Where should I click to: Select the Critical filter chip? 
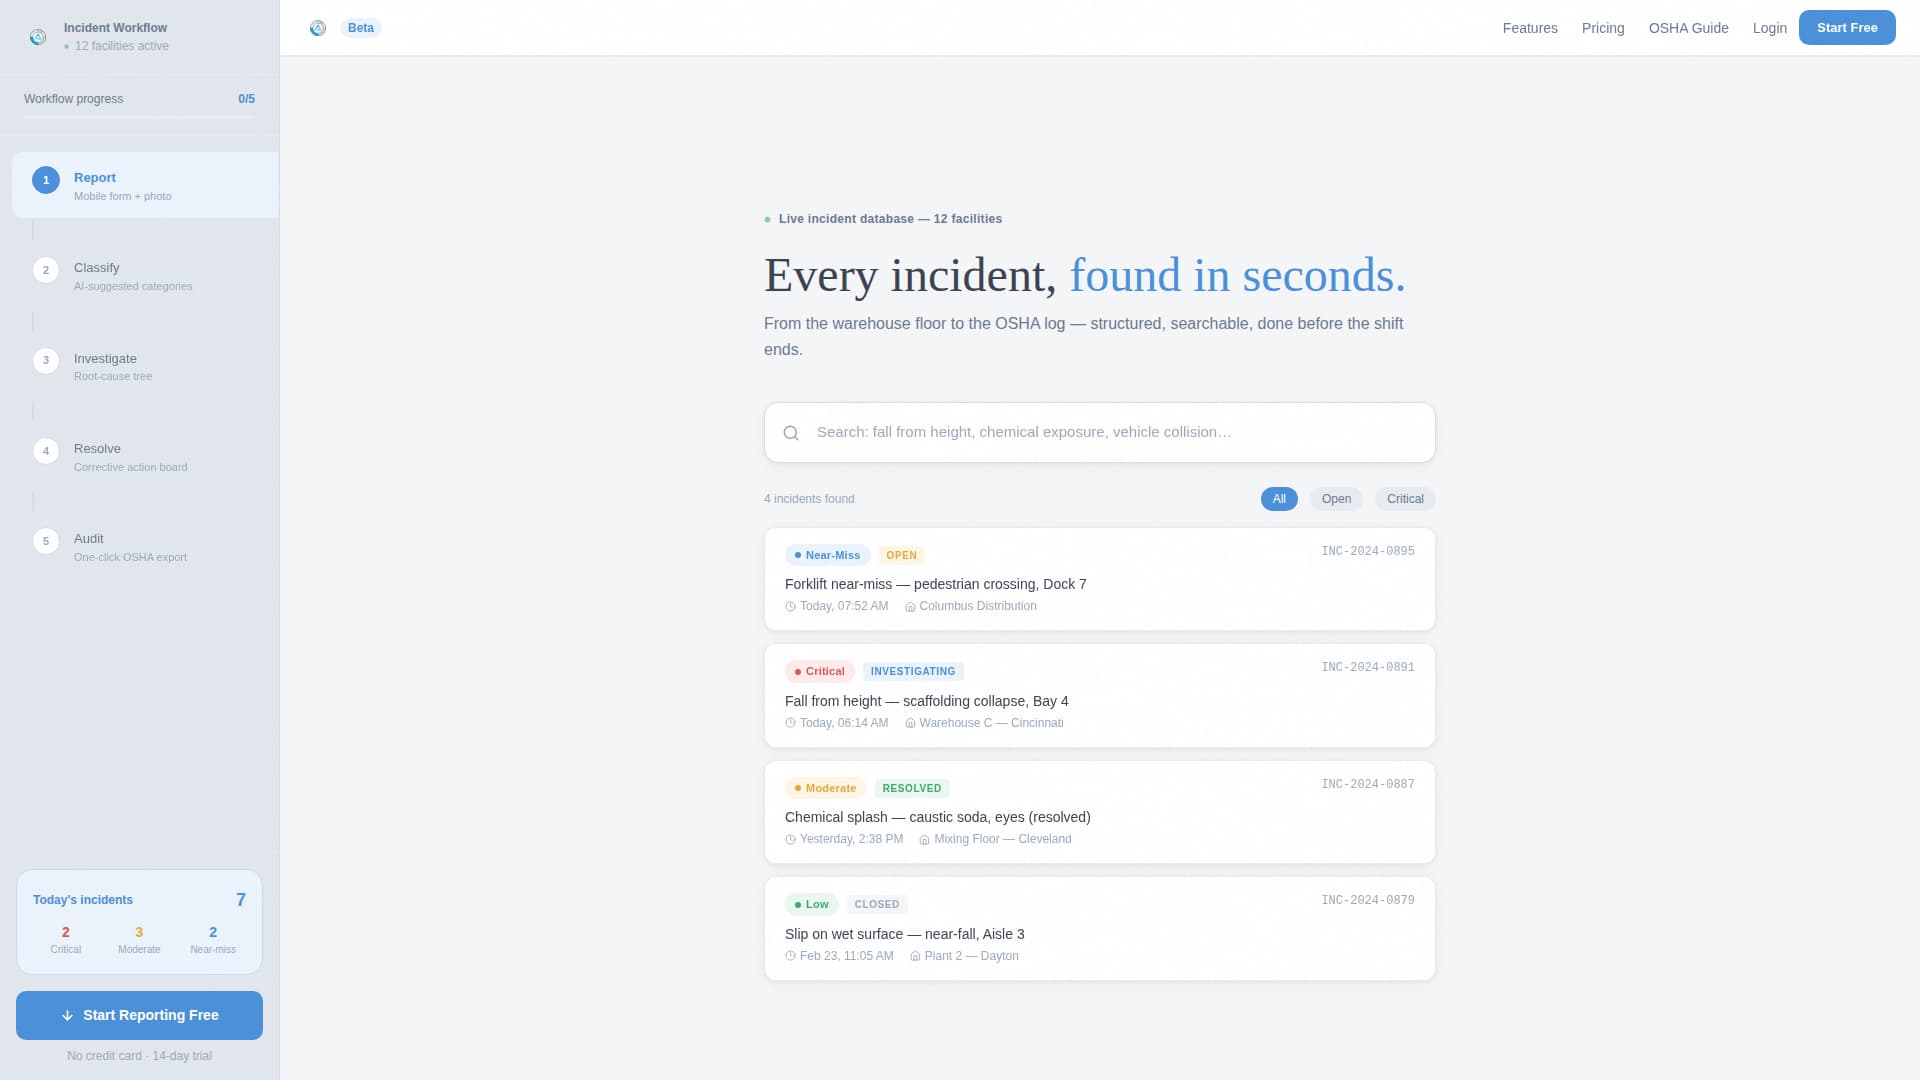(x=1405, y=499)
